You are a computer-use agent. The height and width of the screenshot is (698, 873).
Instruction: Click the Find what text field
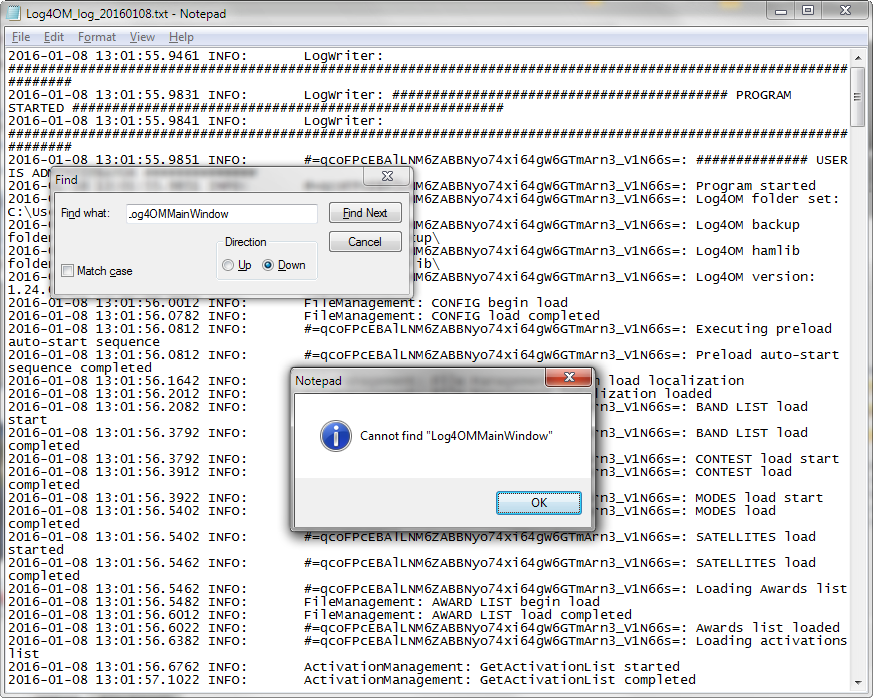pyautogui.click(x=222, y=214)
